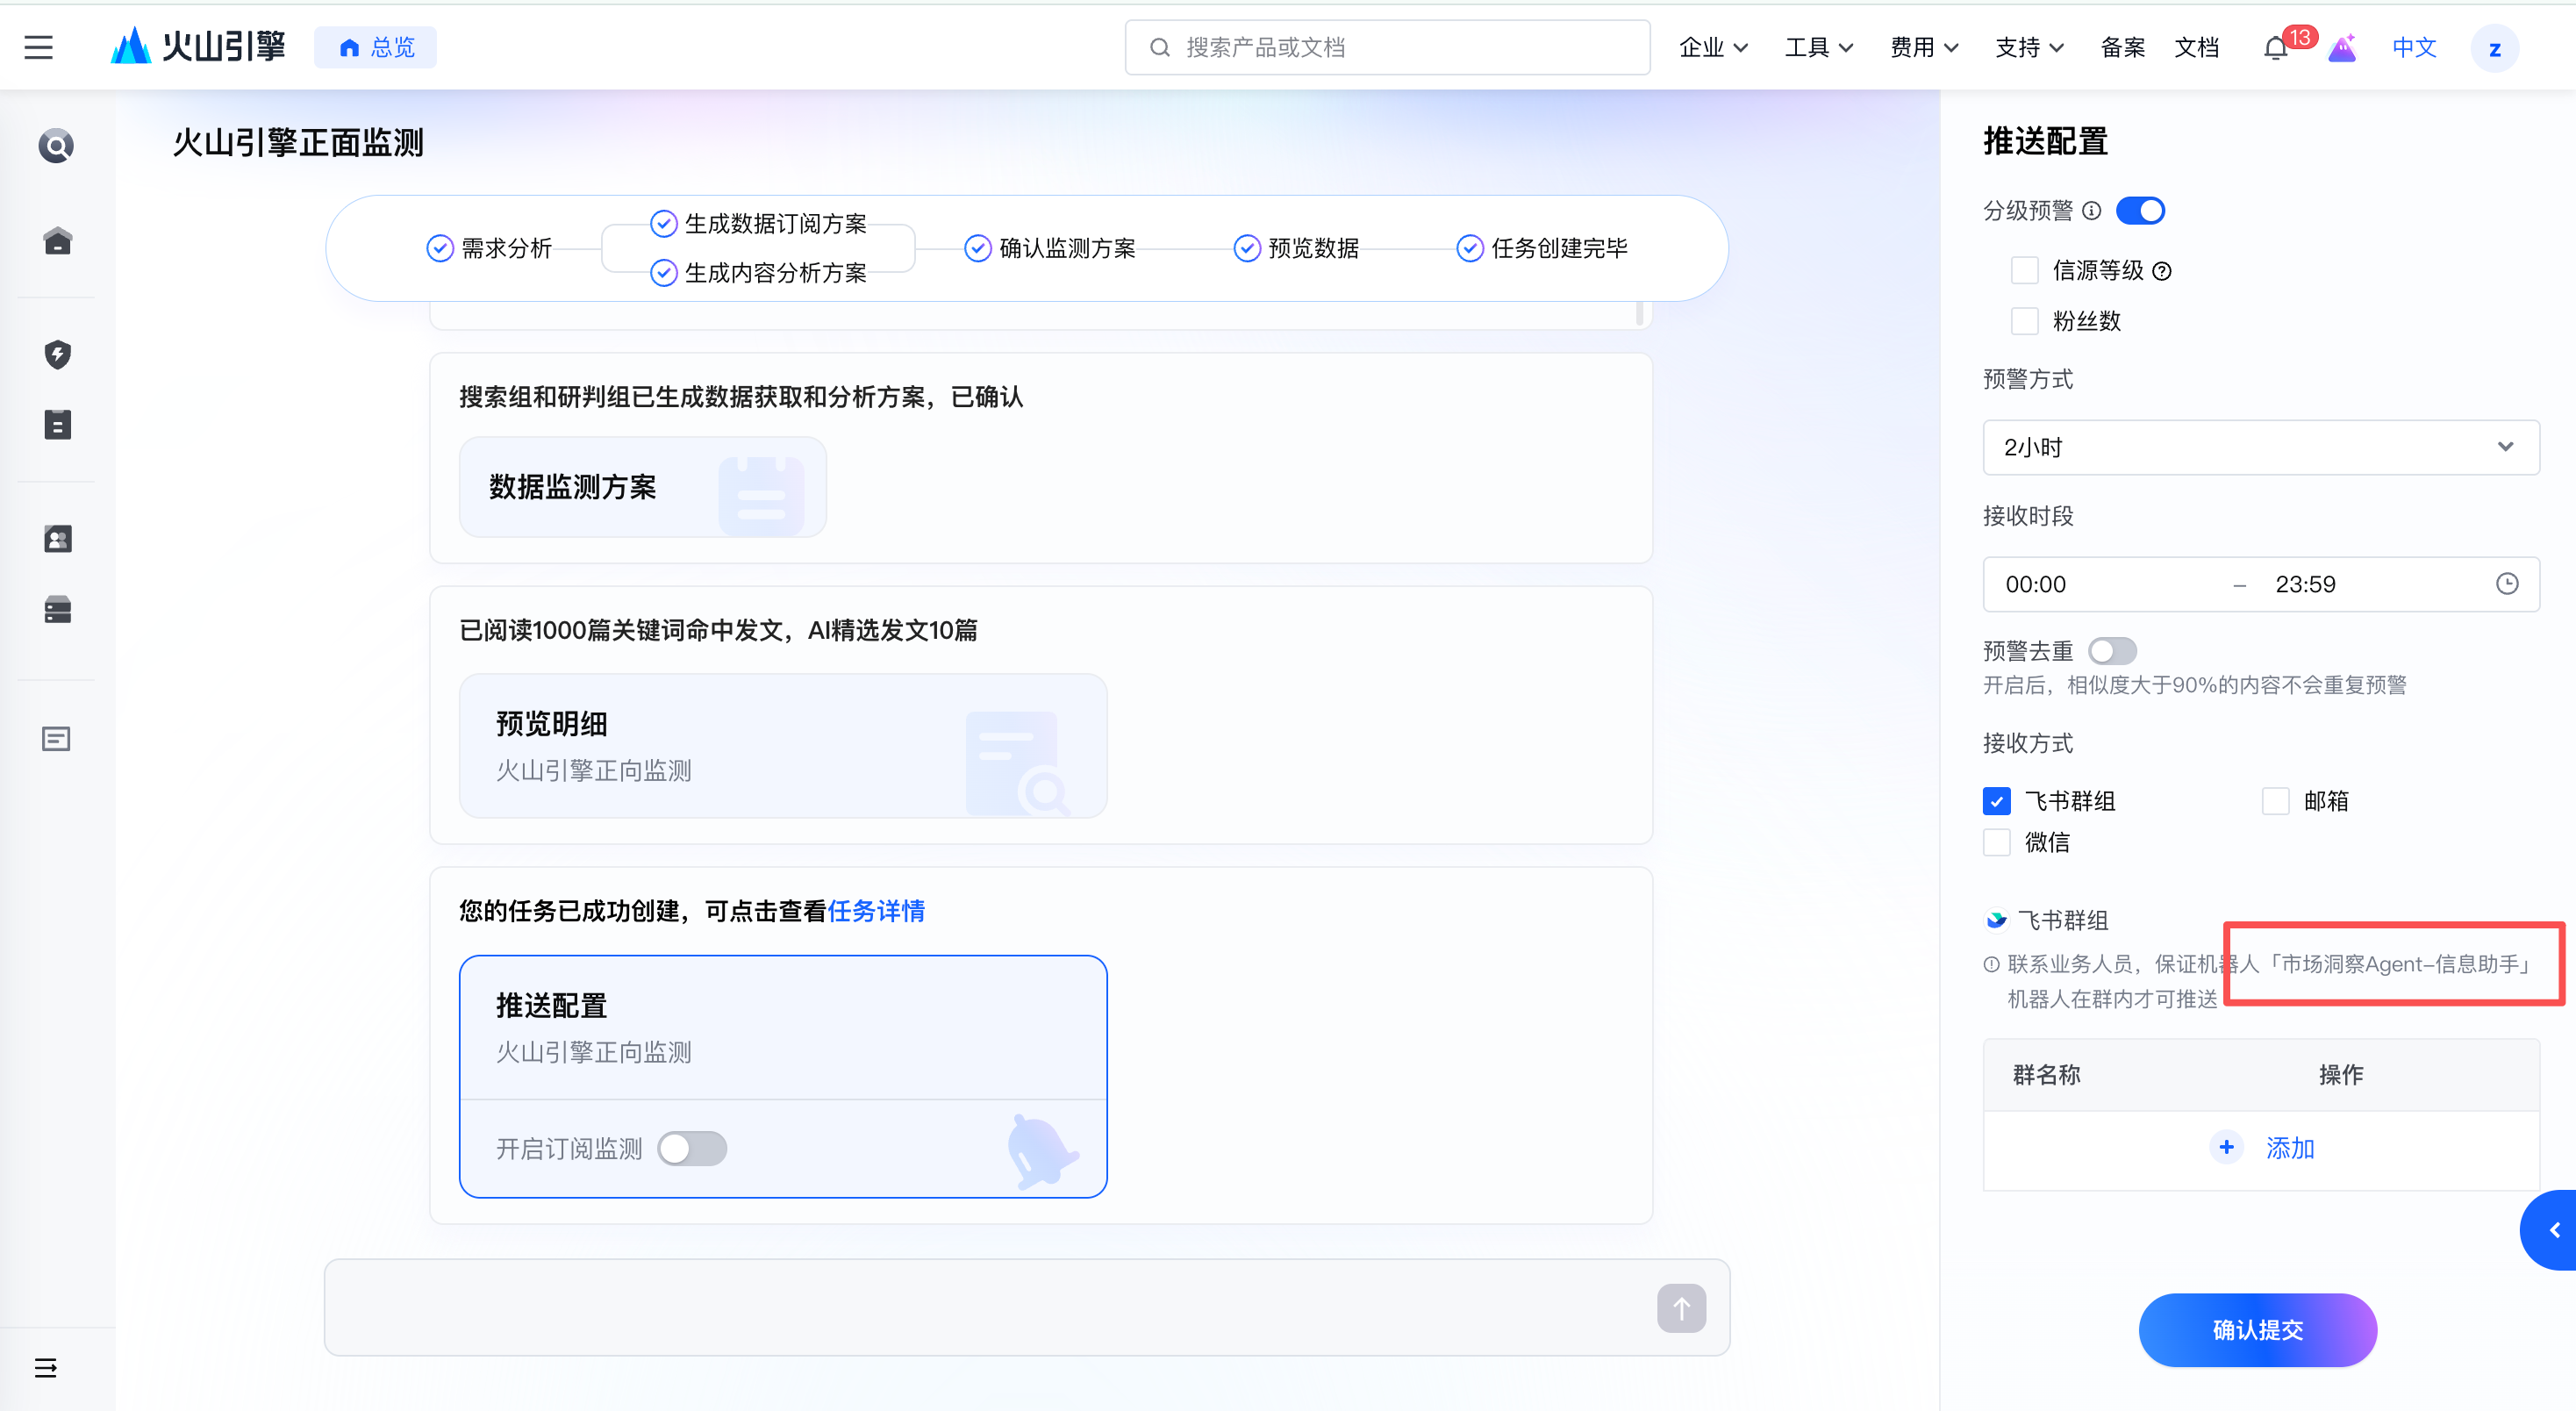Open the 备案 menu item

click(2123, 47)
